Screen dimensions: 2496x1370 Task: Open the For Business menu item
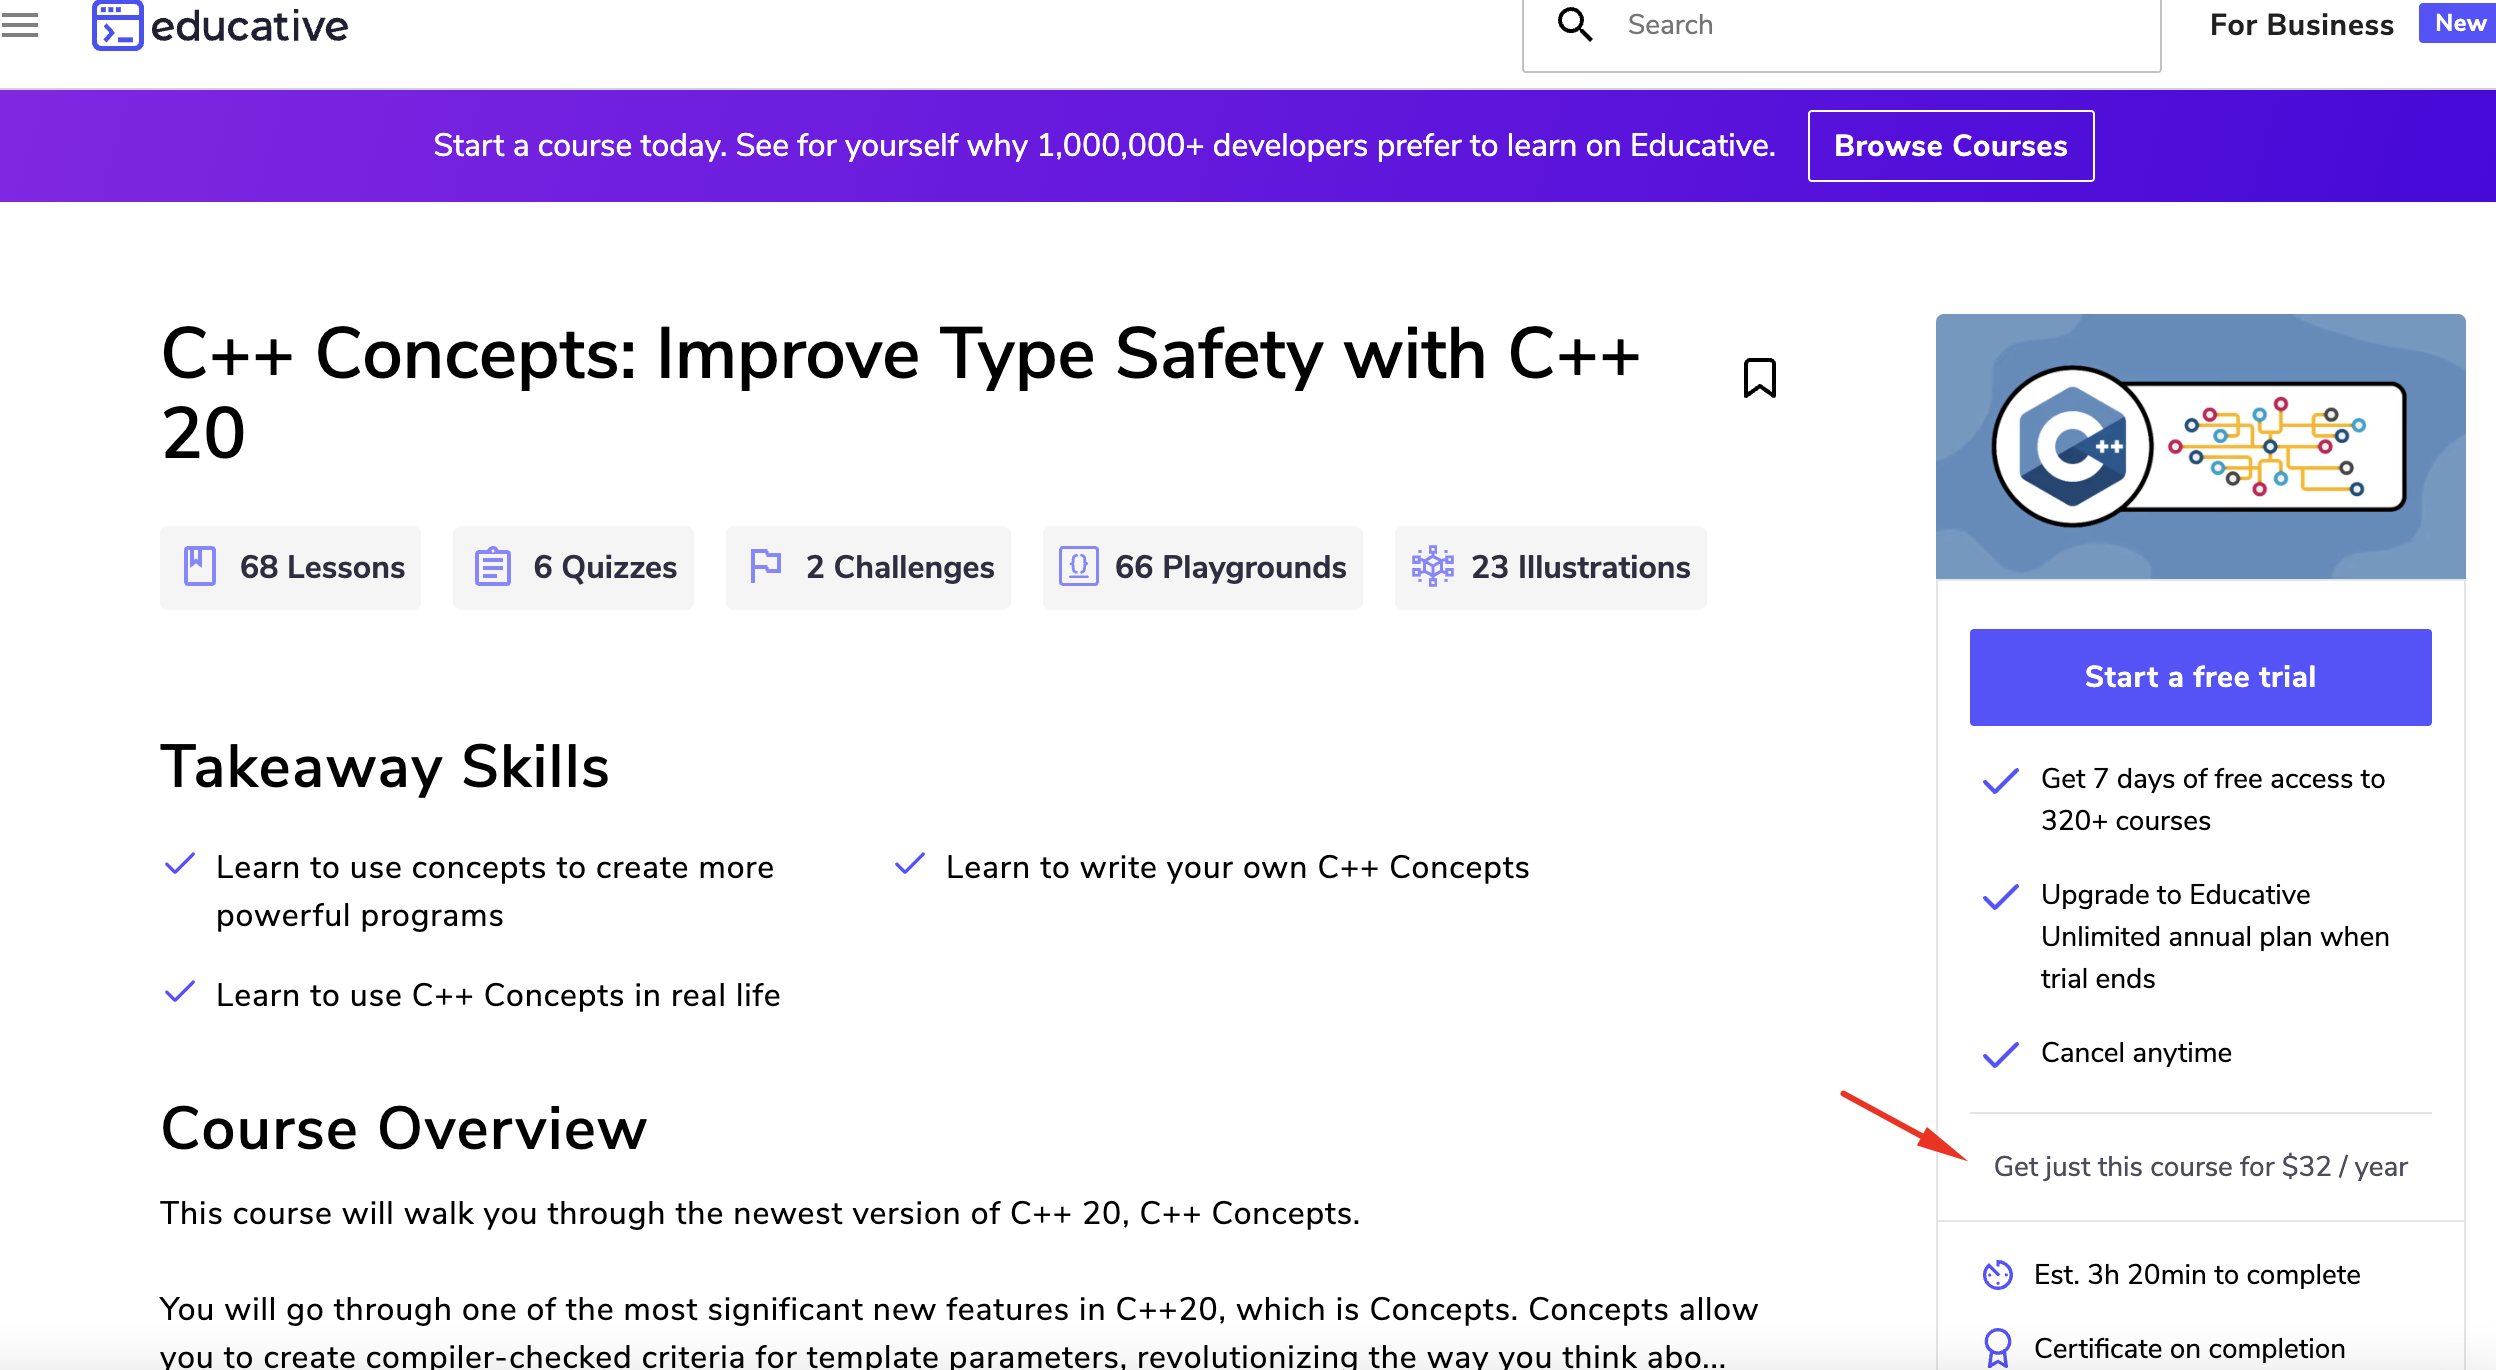(x=2301, y=25)
